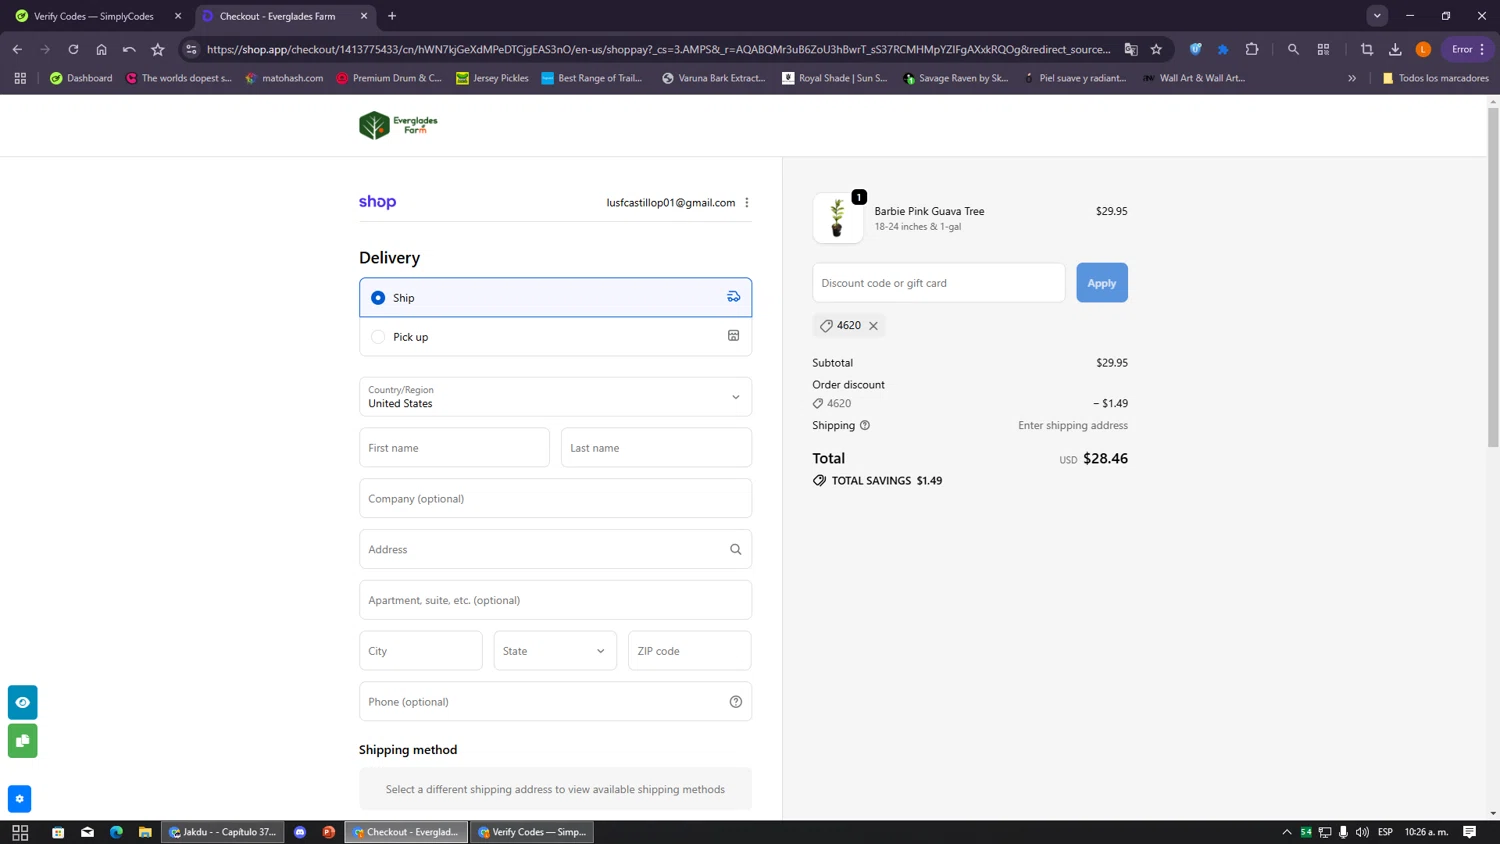Click the shipping info question mark icon
The height and width of the screenshot is (844, 1500).
tap(865, 425)
